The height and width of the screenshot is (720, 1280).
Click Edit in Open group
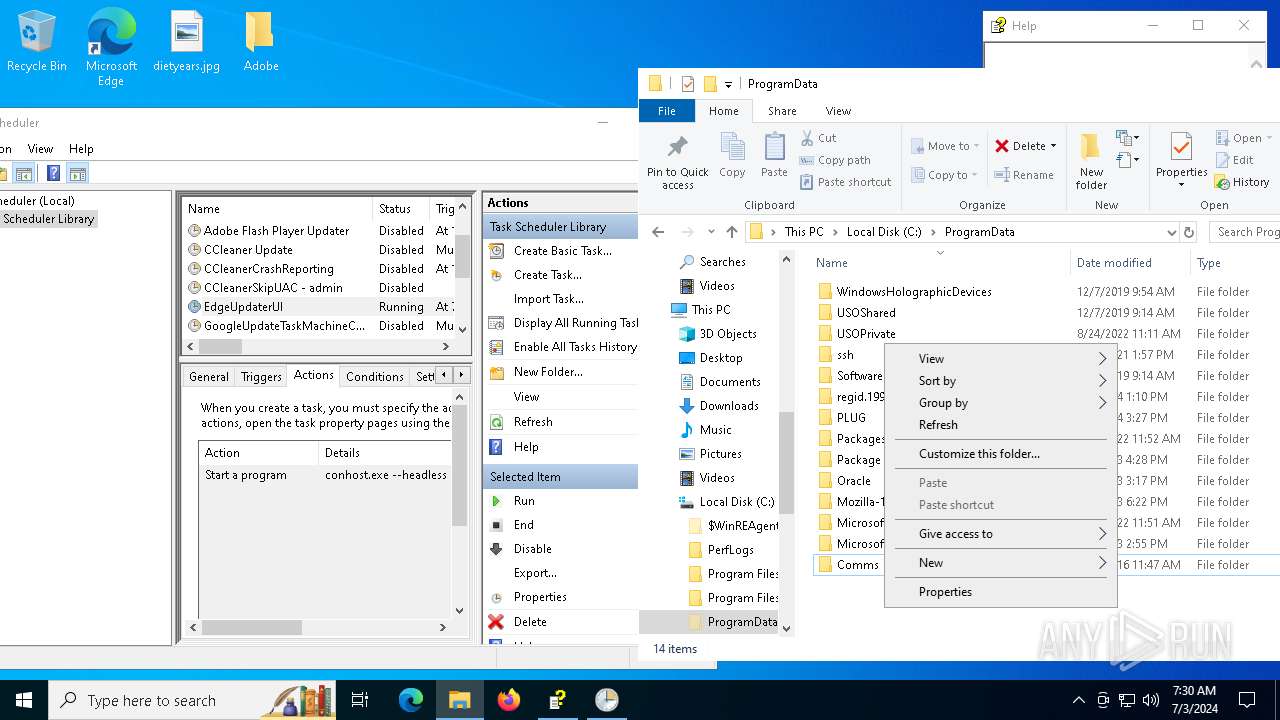pos(1235,160)
